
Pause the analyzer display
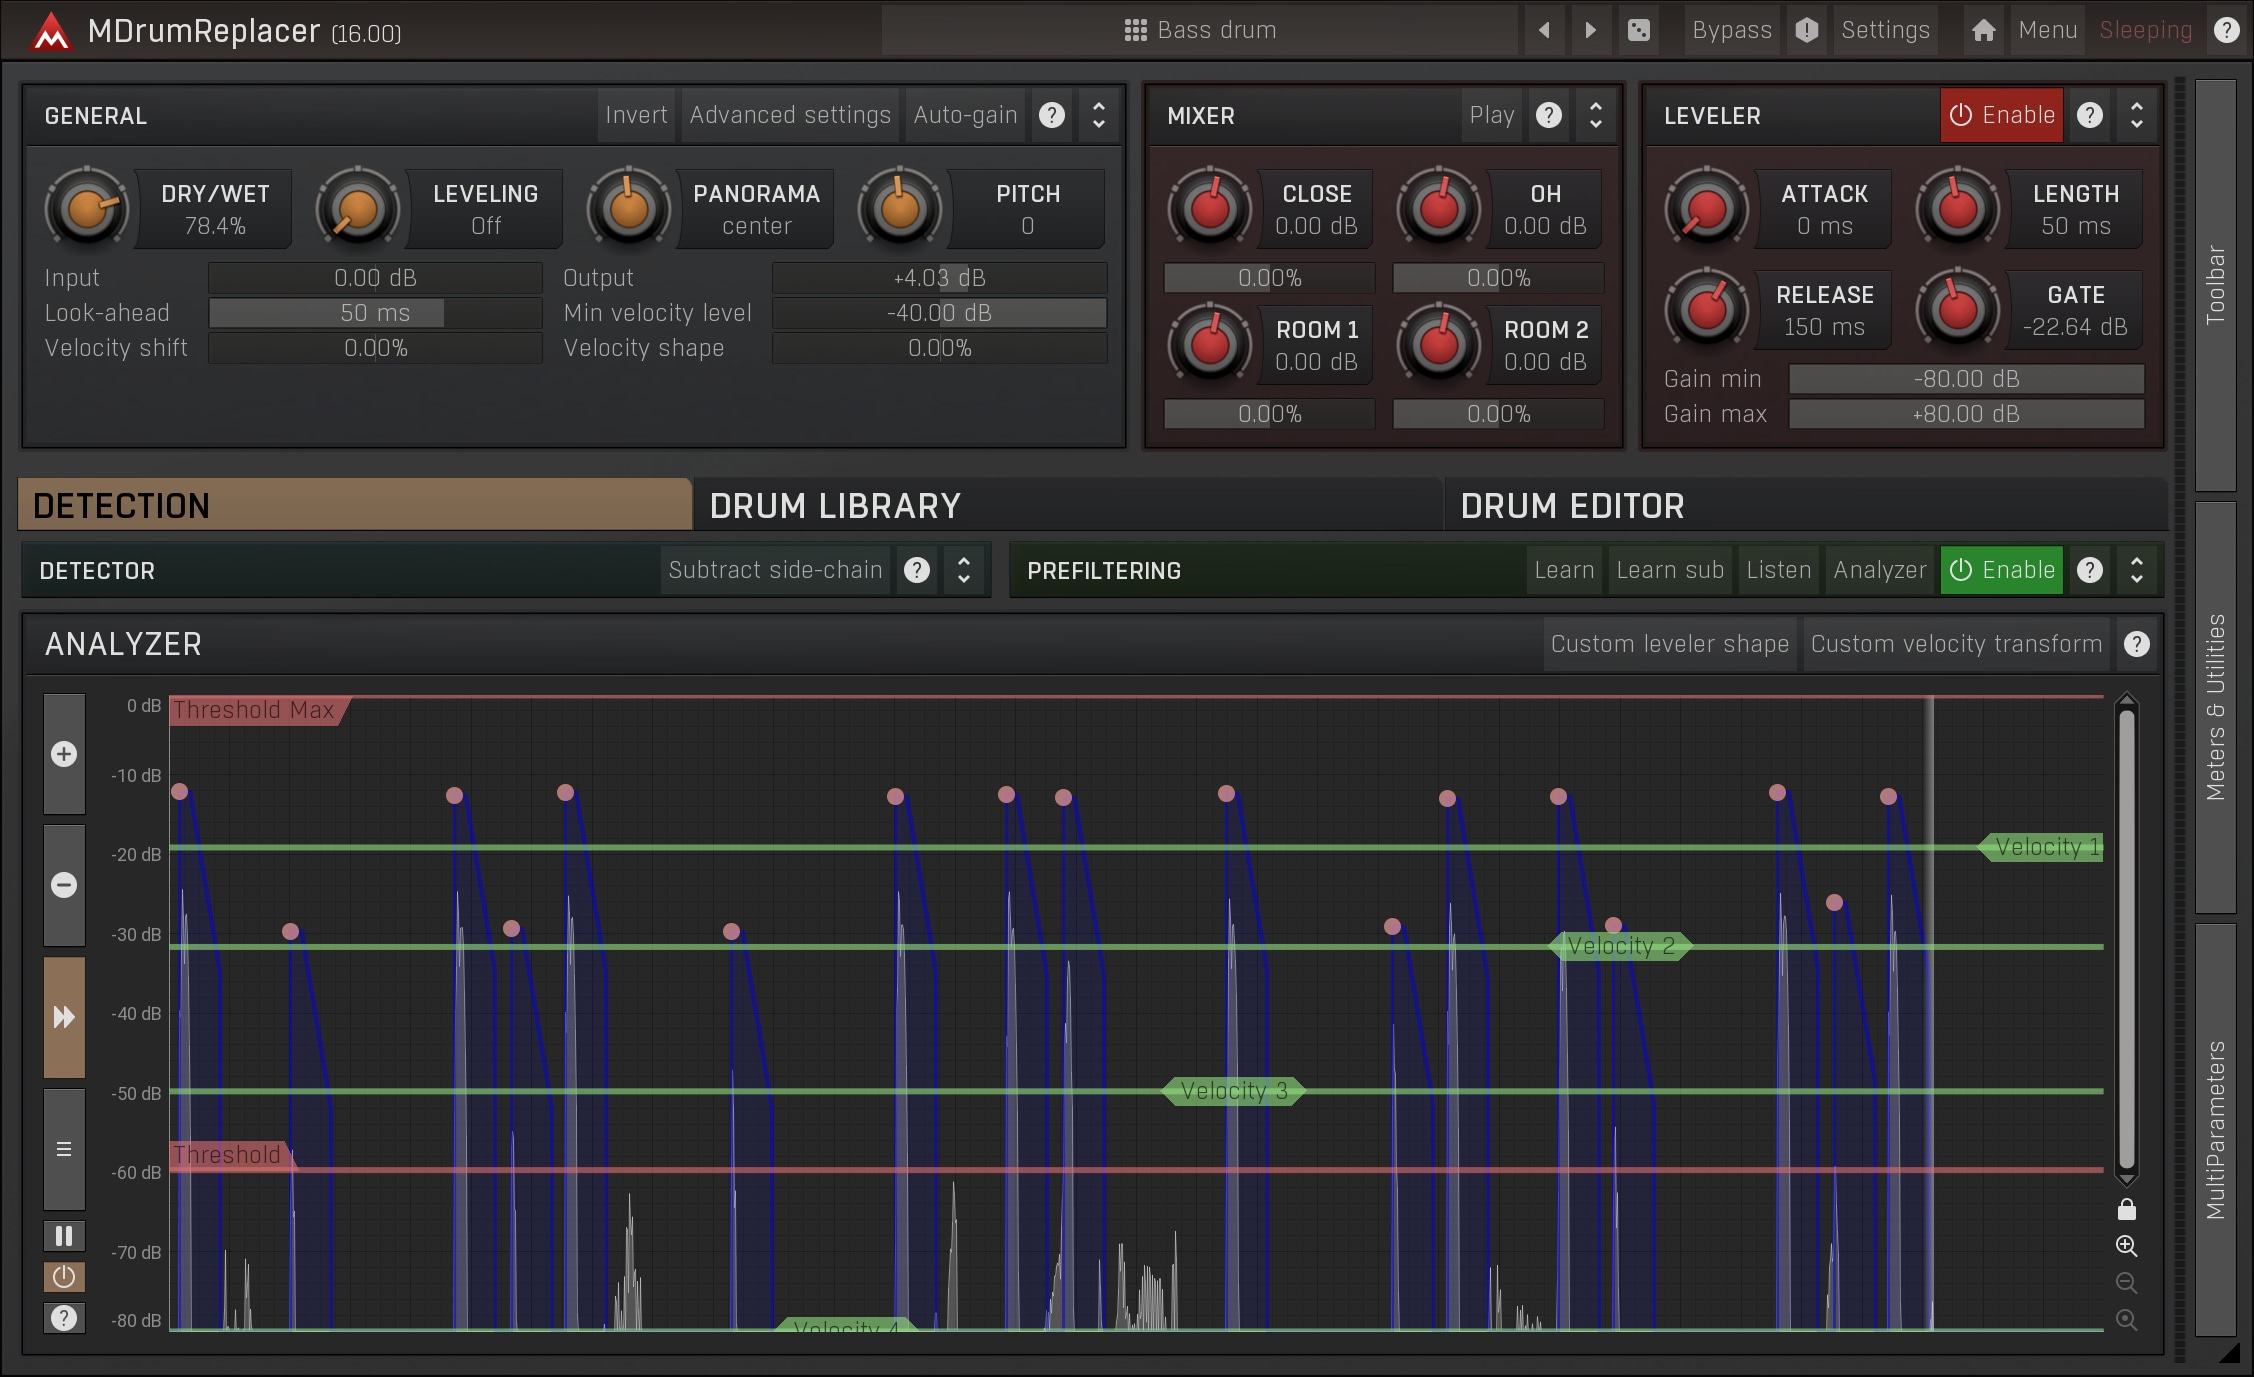pos(64,1236)
